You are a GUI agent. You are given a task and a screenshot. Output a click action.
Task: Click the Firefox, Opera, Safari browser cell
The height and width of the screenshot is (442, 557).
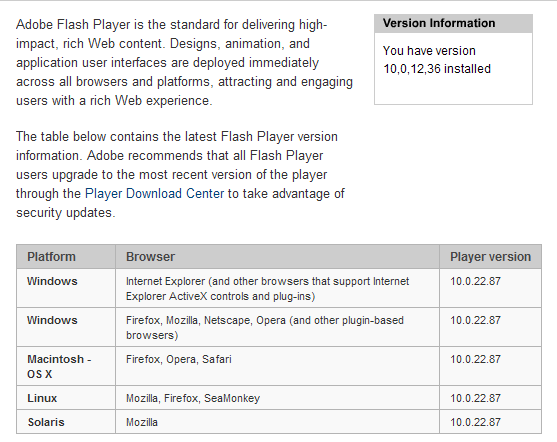click(x=277, y=366)
